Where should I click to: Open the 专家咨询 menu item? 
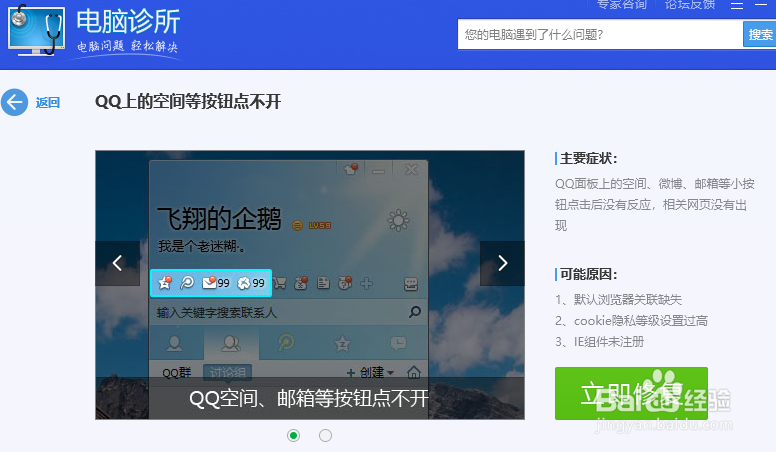click(622, 5)
